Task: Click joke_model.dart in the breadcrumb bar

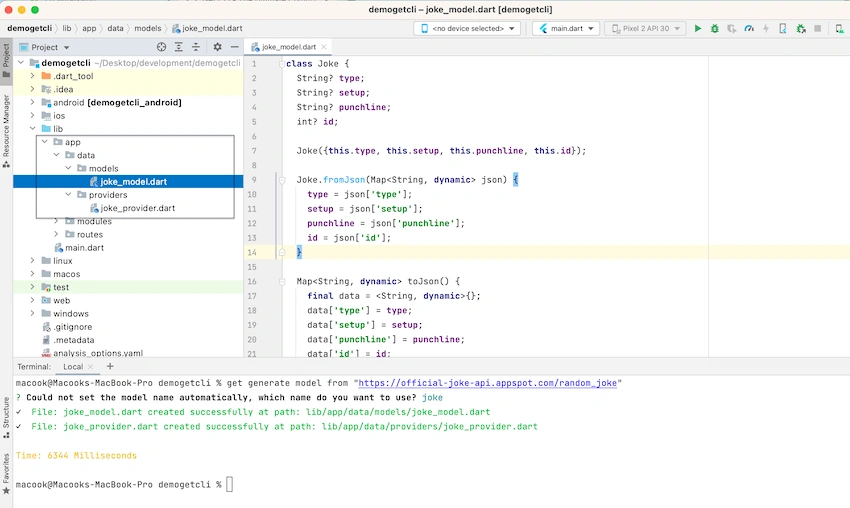Action: (207, 28)
